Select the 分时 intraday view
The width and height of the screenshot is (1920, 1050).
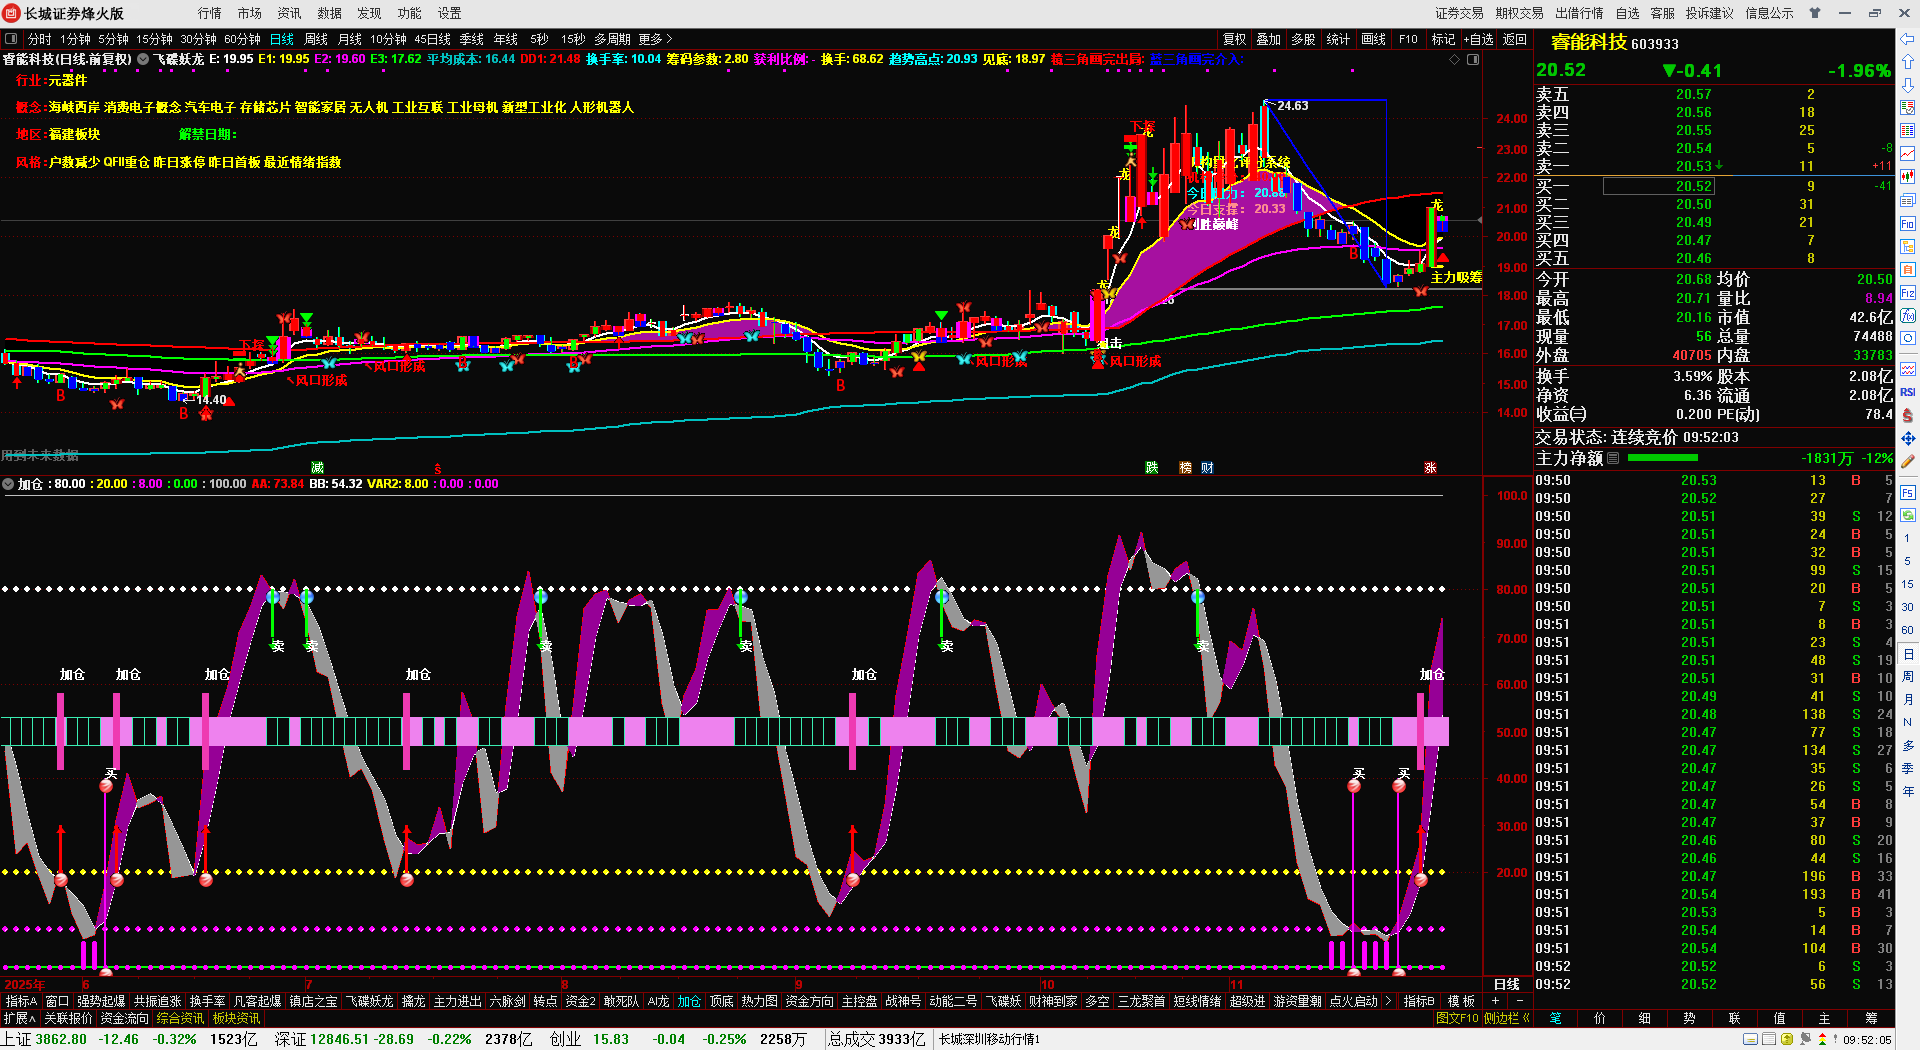coord(40,39)
